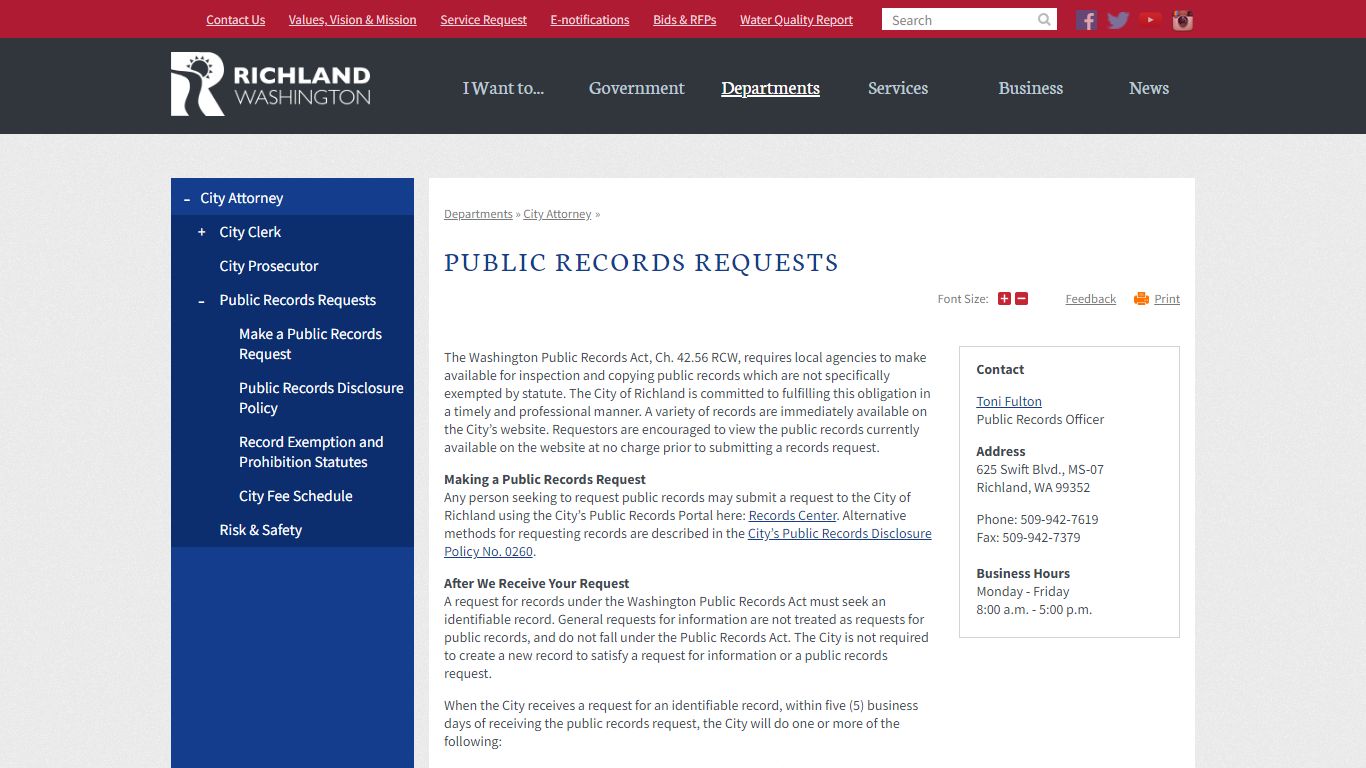Viewport: 1366px width, 768px height.
Task: Open the YouTube social icon
Action: click(1150, 20)
